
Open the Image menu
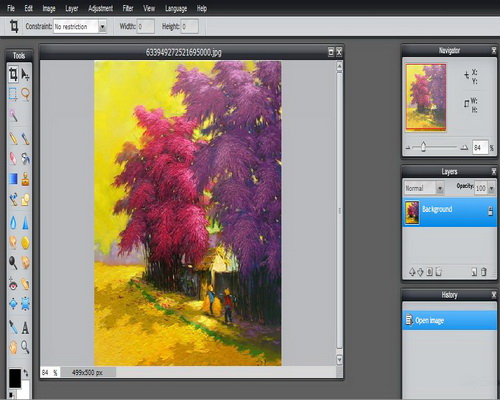point(49,8)
